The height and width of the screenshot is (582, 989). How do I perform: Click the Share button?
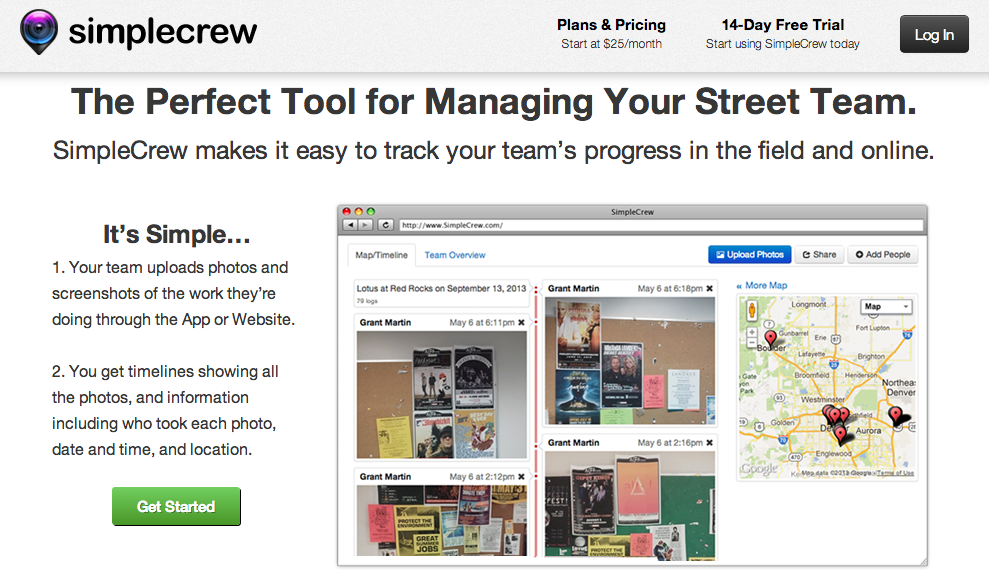819,255
